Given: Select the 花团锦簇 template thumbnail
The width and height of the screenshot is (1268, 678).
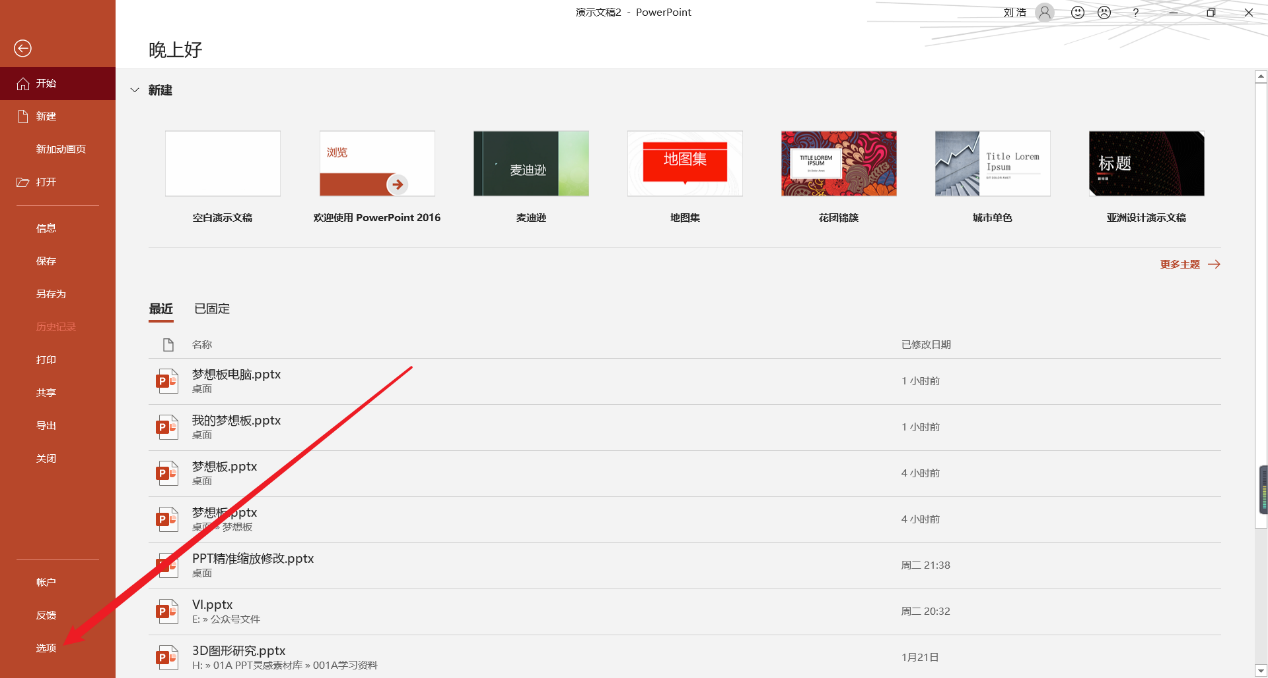Looking at the screenshot, I should click(839, 164).
